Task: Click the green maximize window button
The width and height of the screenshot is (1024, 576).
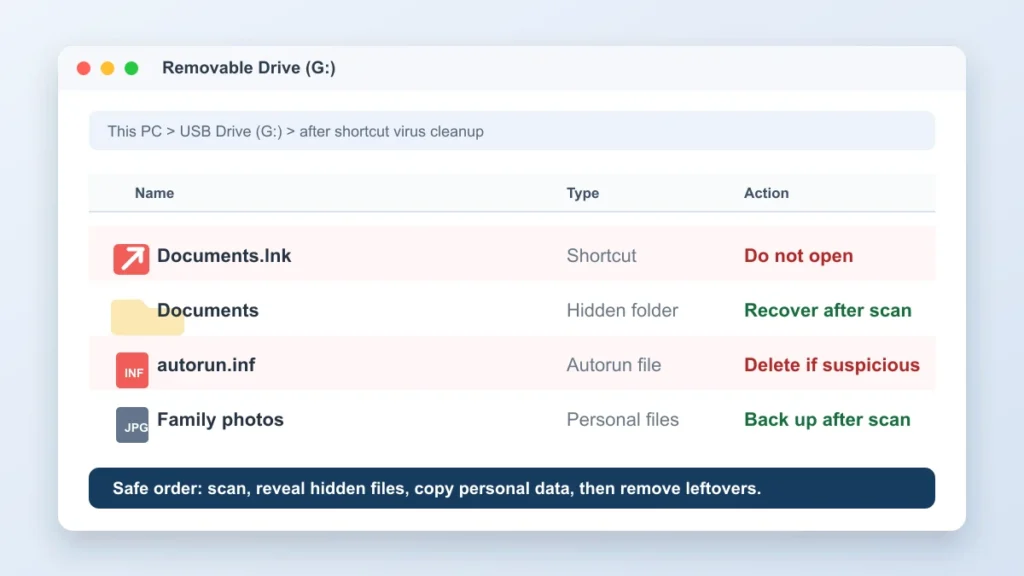Action: coord(131,68)
